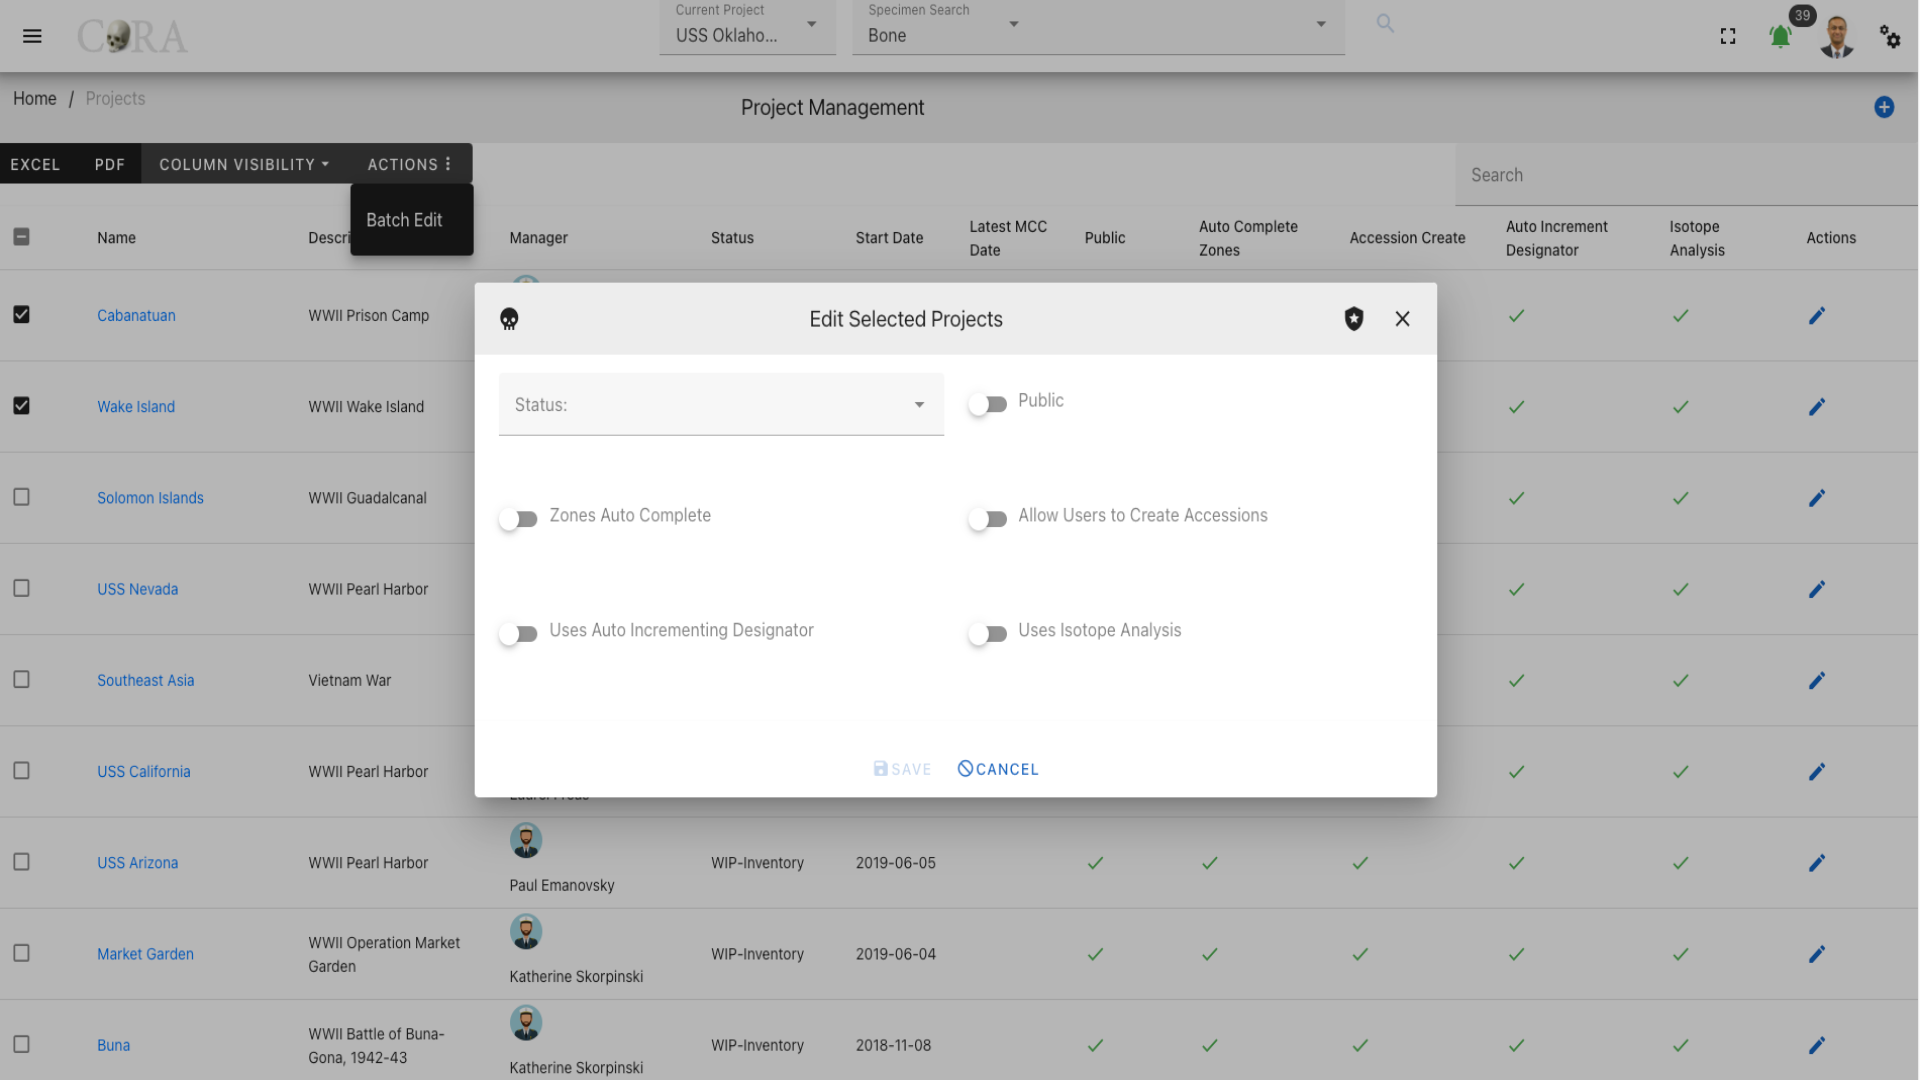
Task: Enable the Public toggle
Action: 988,404
